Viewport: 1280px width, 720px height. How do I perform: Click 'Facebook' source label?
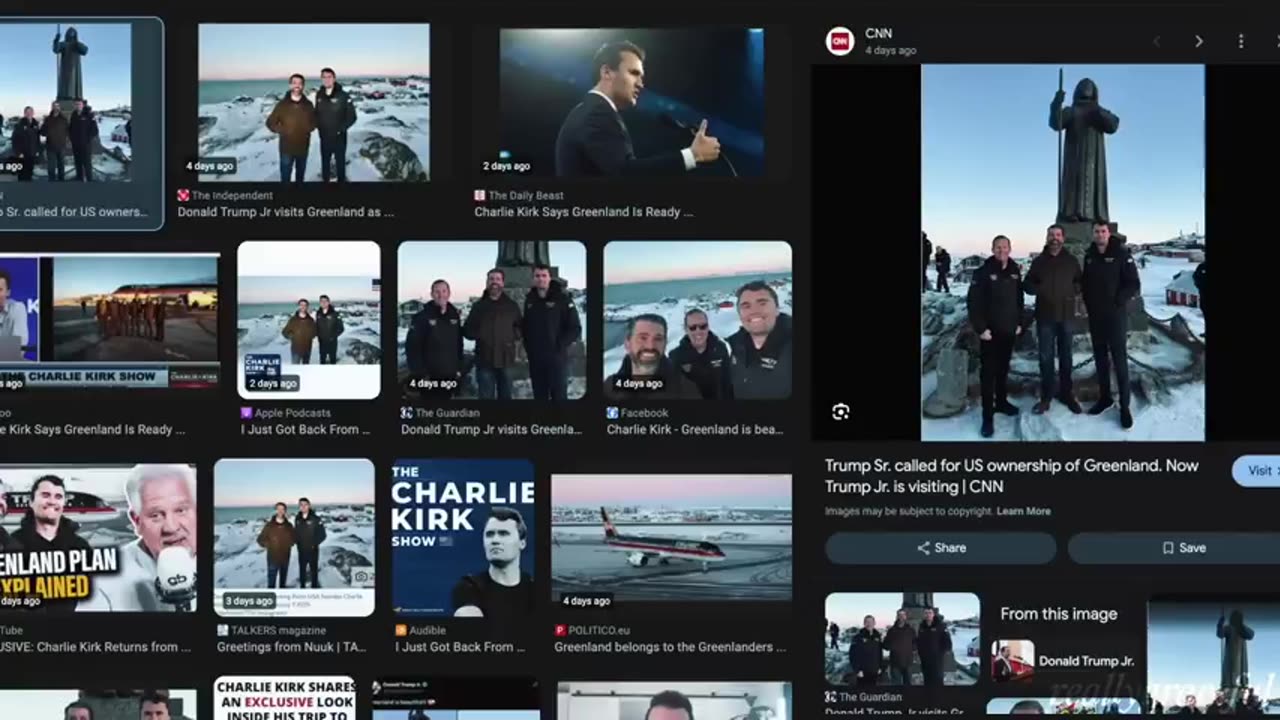[x=645, y=412]
